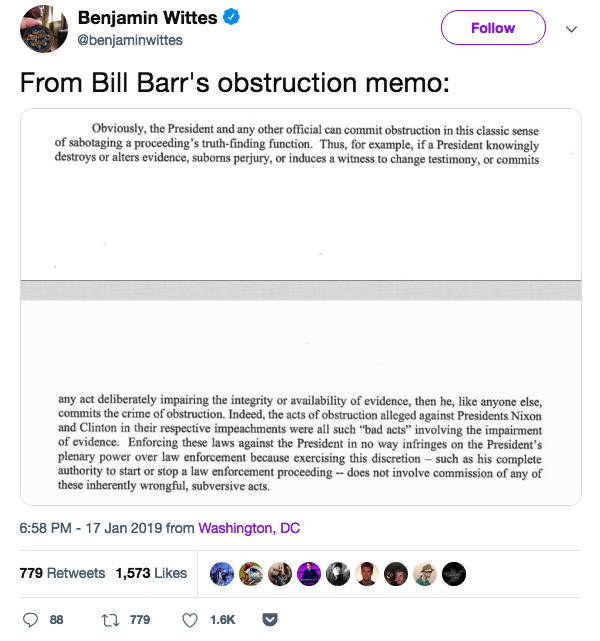The image size is (600, 641).
Task: Follow Benjamin Wittes
Action: click(493, 28)
